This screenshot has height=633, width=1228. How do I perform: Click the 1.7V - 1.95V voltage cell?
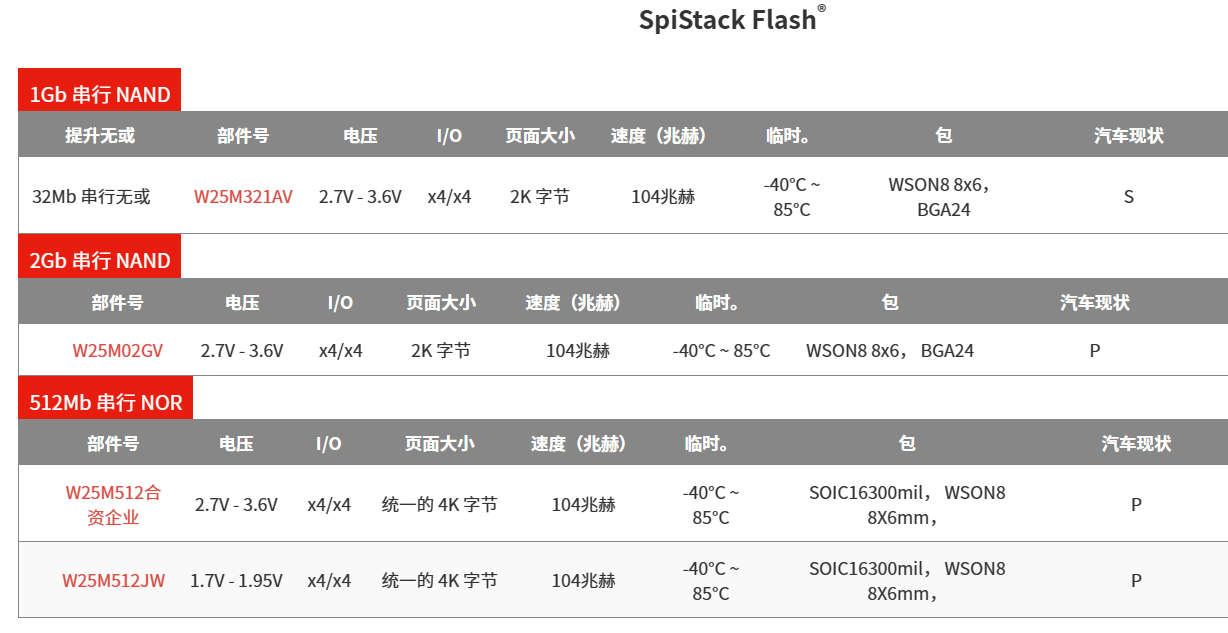pyautogui.click(x=236, y=581)
